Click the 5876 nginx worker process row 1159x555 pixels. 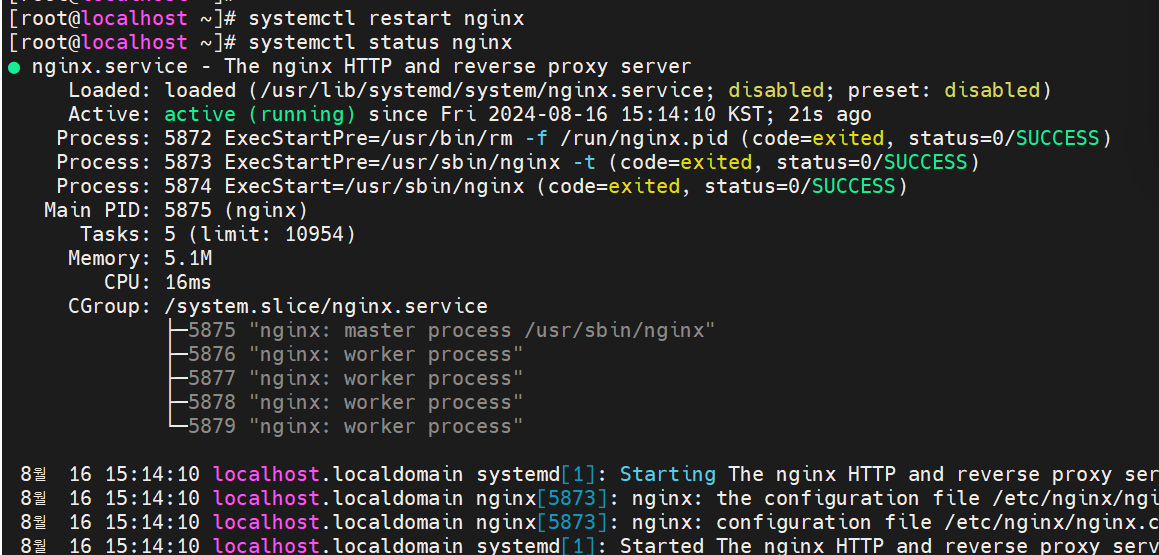pyautogui.click(x=346, y=354)
